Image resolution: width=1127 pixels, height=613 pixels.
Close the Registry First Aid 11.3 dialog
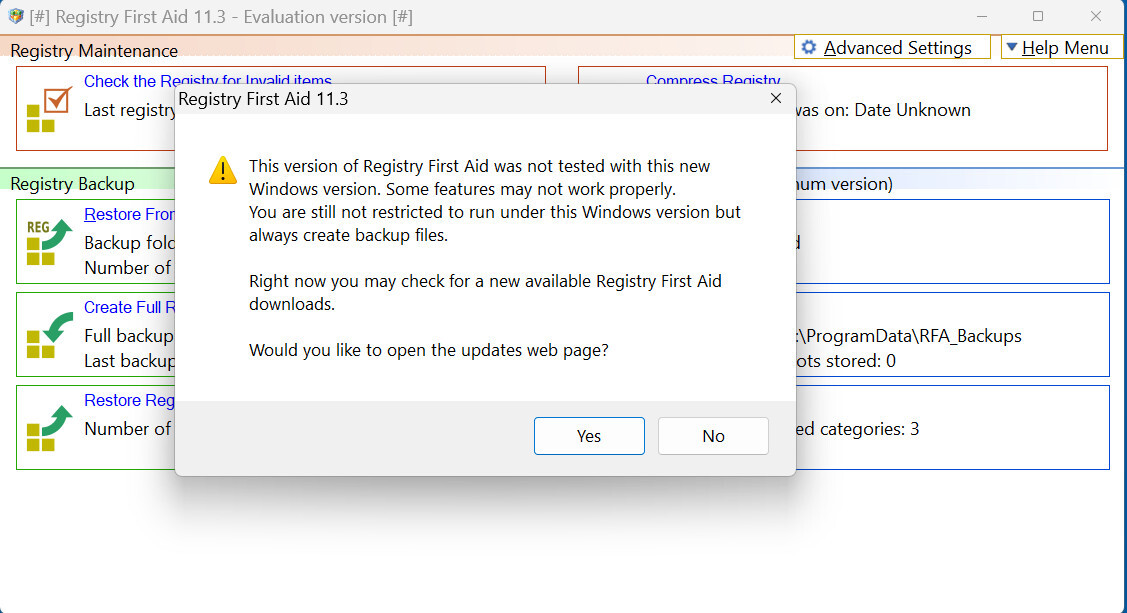[775, 99]
